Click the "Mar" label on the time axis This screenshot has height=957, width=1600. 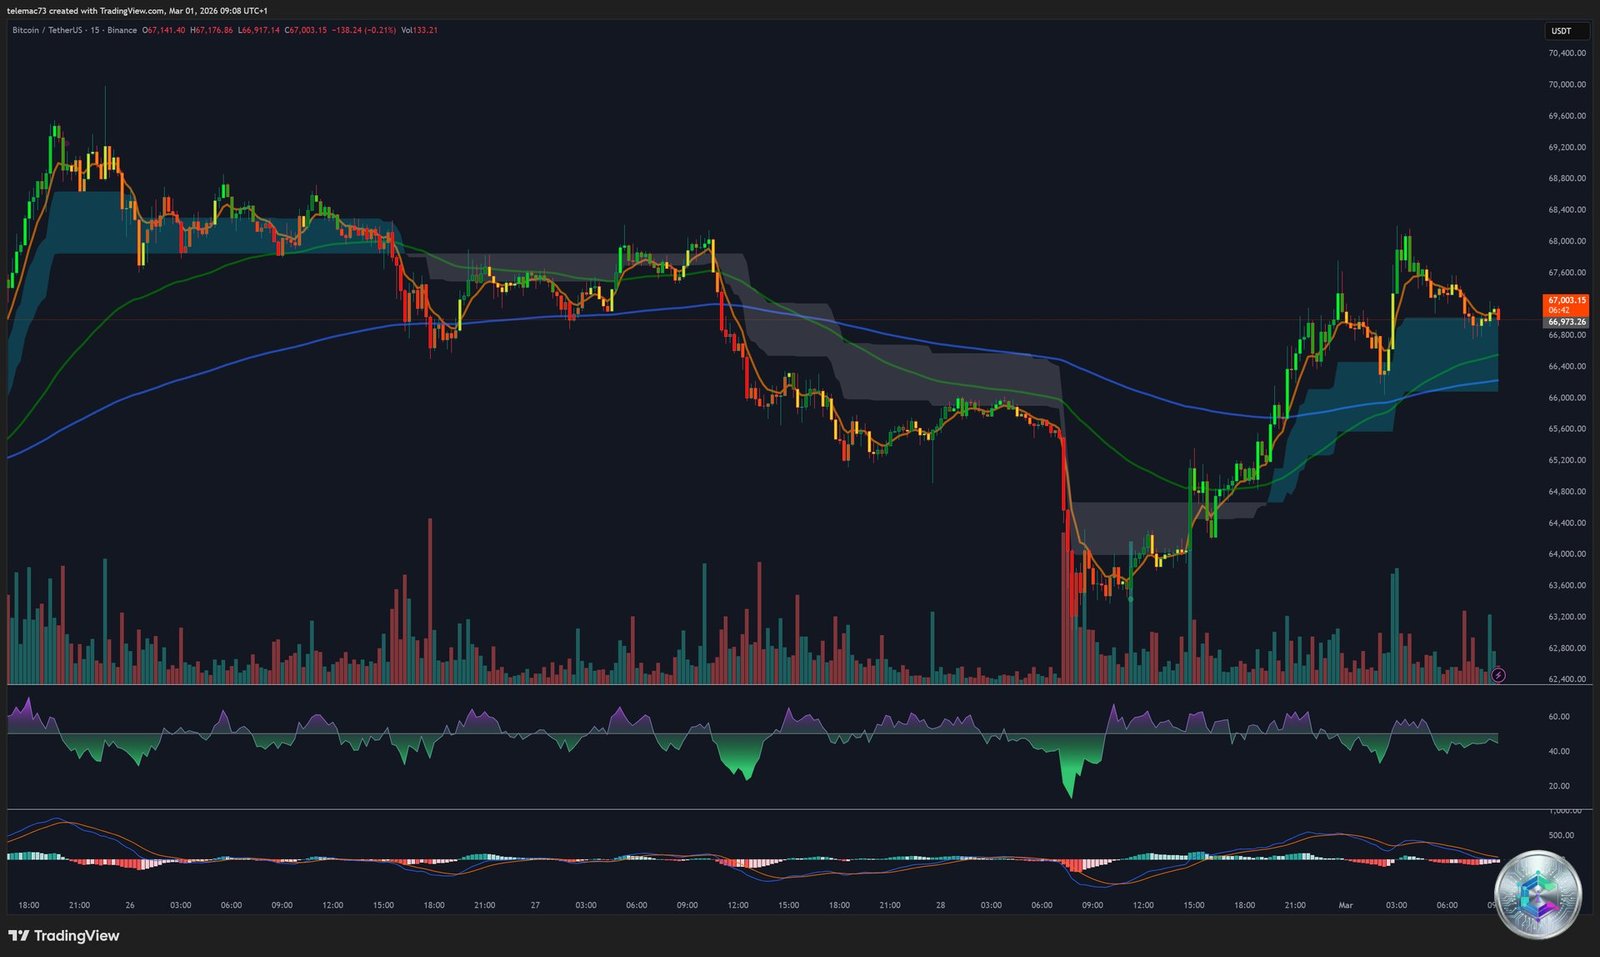pyautogui.click(x=1348, y=904)
